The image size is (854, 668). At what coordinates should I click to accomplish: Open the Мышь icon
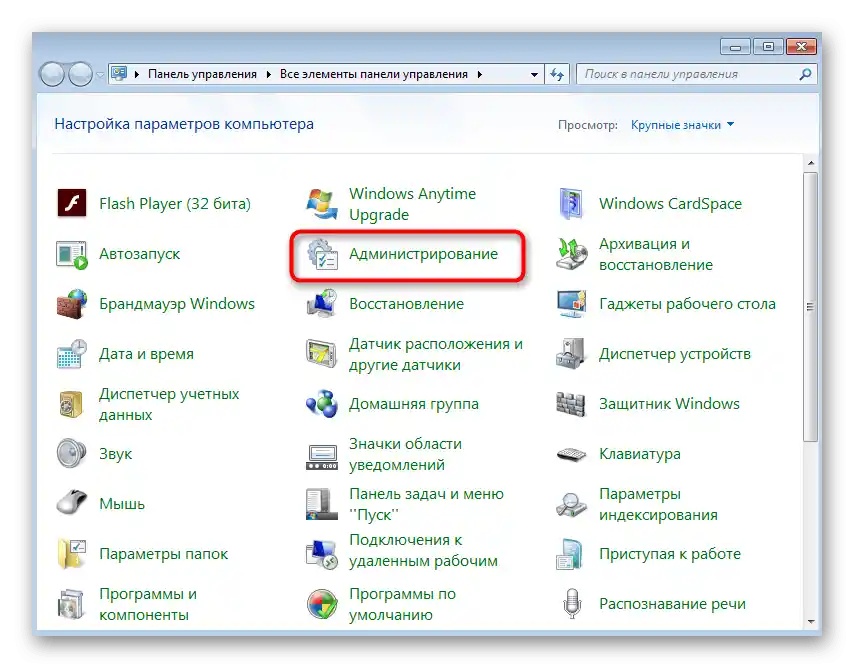(72, 503)
